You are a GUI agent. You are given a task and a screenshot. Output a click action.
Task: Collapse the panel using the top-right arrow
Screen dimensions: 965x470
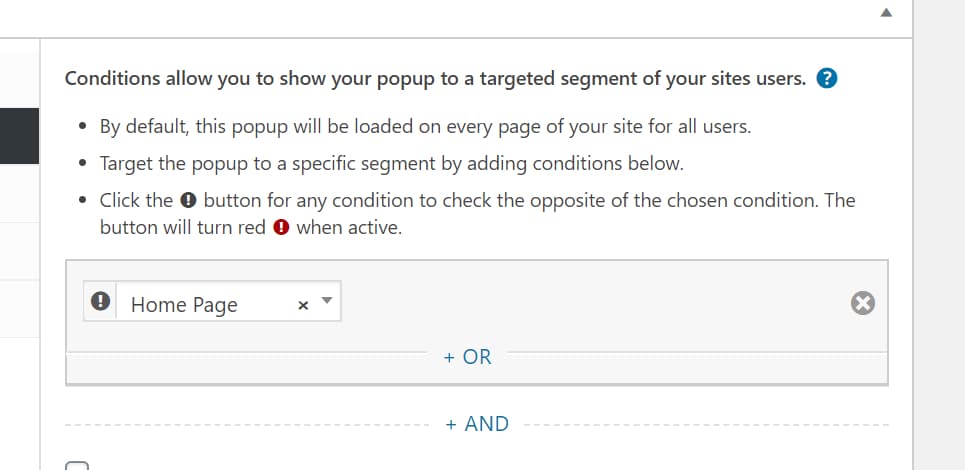click(885, 14)
